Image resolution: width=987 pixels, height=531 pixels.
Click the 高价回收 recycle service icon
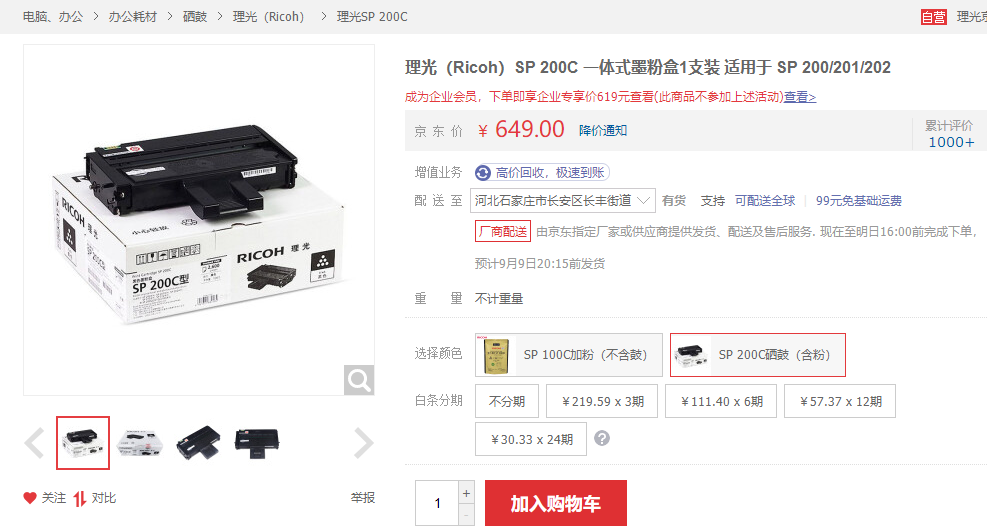[483, 172]
